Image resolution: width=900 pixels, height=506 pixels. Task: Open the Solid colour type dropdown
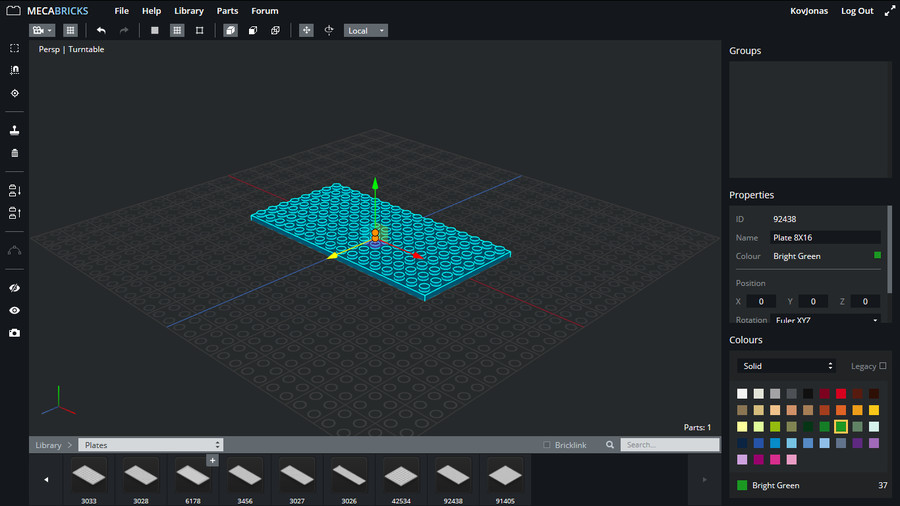click(786, 366)
